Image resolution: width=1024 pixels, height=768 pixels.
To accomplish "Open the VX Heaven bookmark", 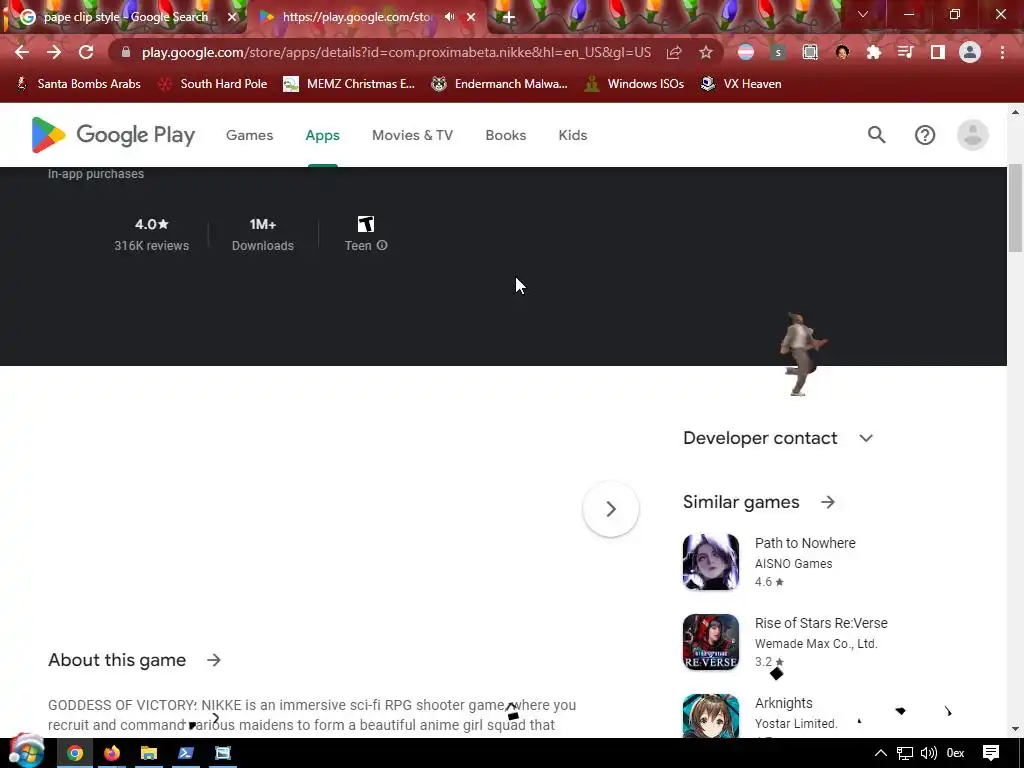I will (x=741, y=84).
